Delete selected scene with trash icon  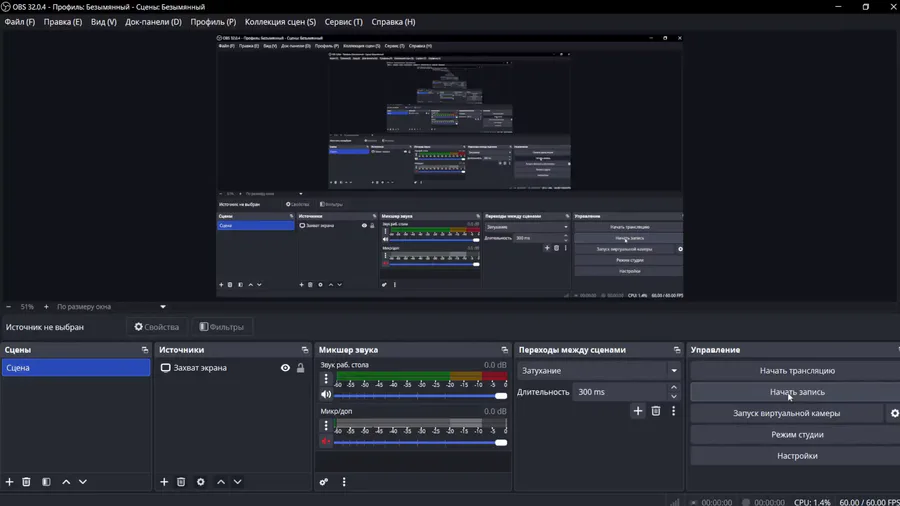click(x=26, y=482)
